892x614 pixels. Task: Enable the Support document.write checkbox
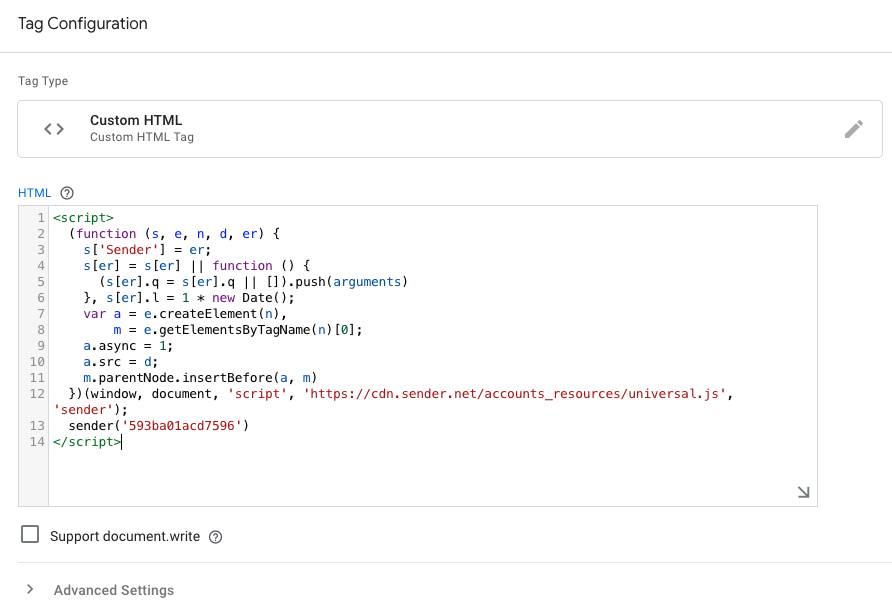point(30,536)
